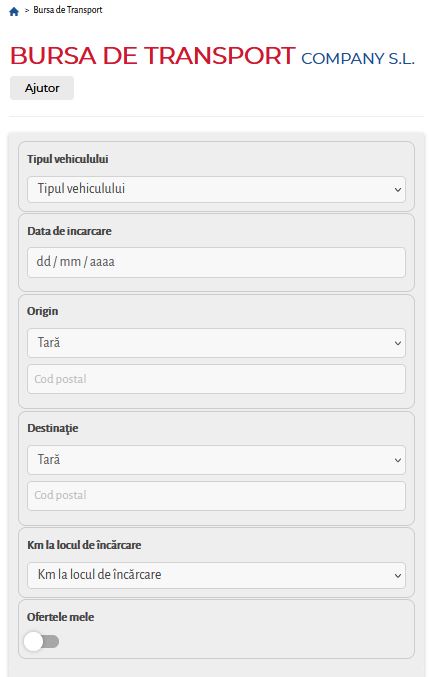Toggle the Ofertele mele switch
Screen dimensions: 436x677
[x=41, y=641]
